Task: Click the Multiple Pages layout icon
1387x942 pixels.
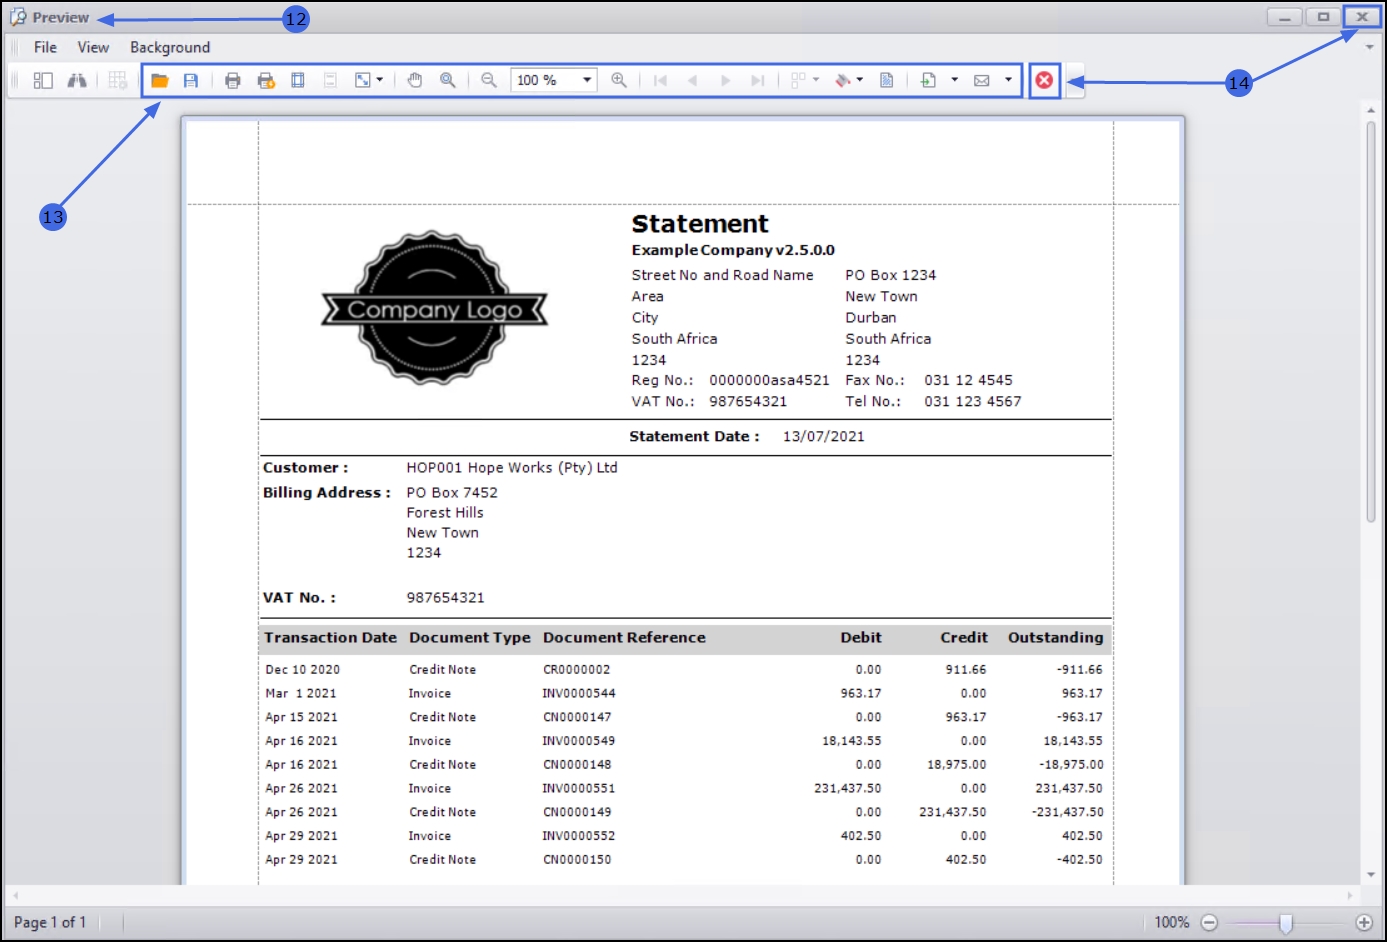Action: 798,80
